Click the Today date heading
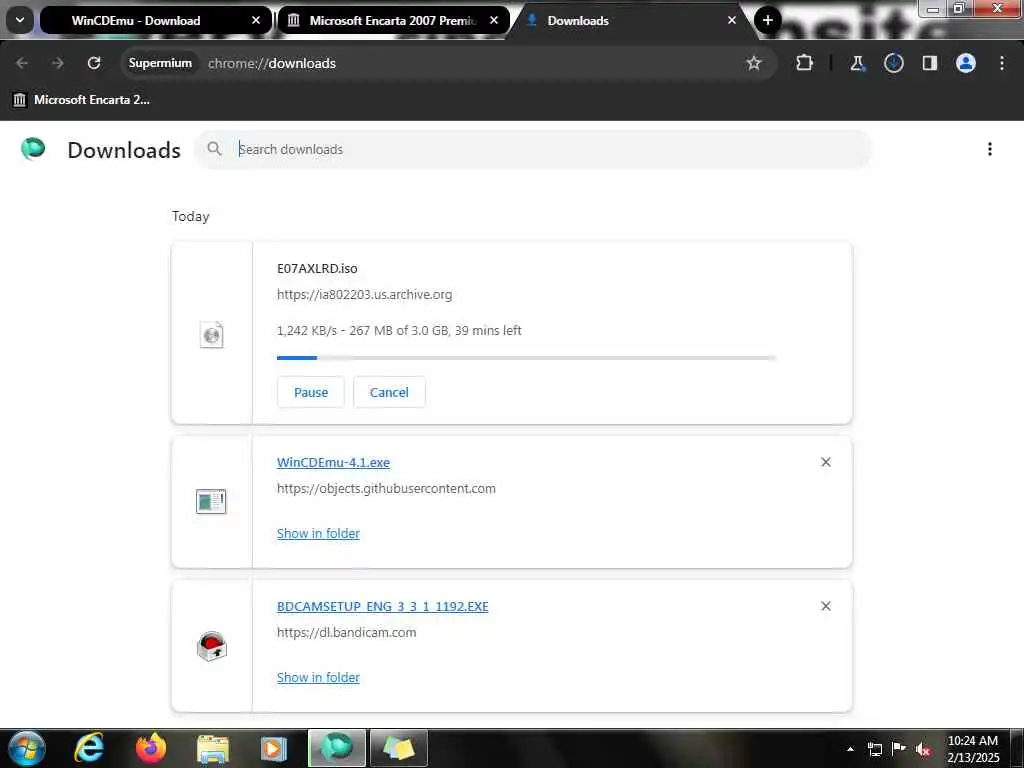This screenshot has width=1024, height=768. [x=191, y=216]
